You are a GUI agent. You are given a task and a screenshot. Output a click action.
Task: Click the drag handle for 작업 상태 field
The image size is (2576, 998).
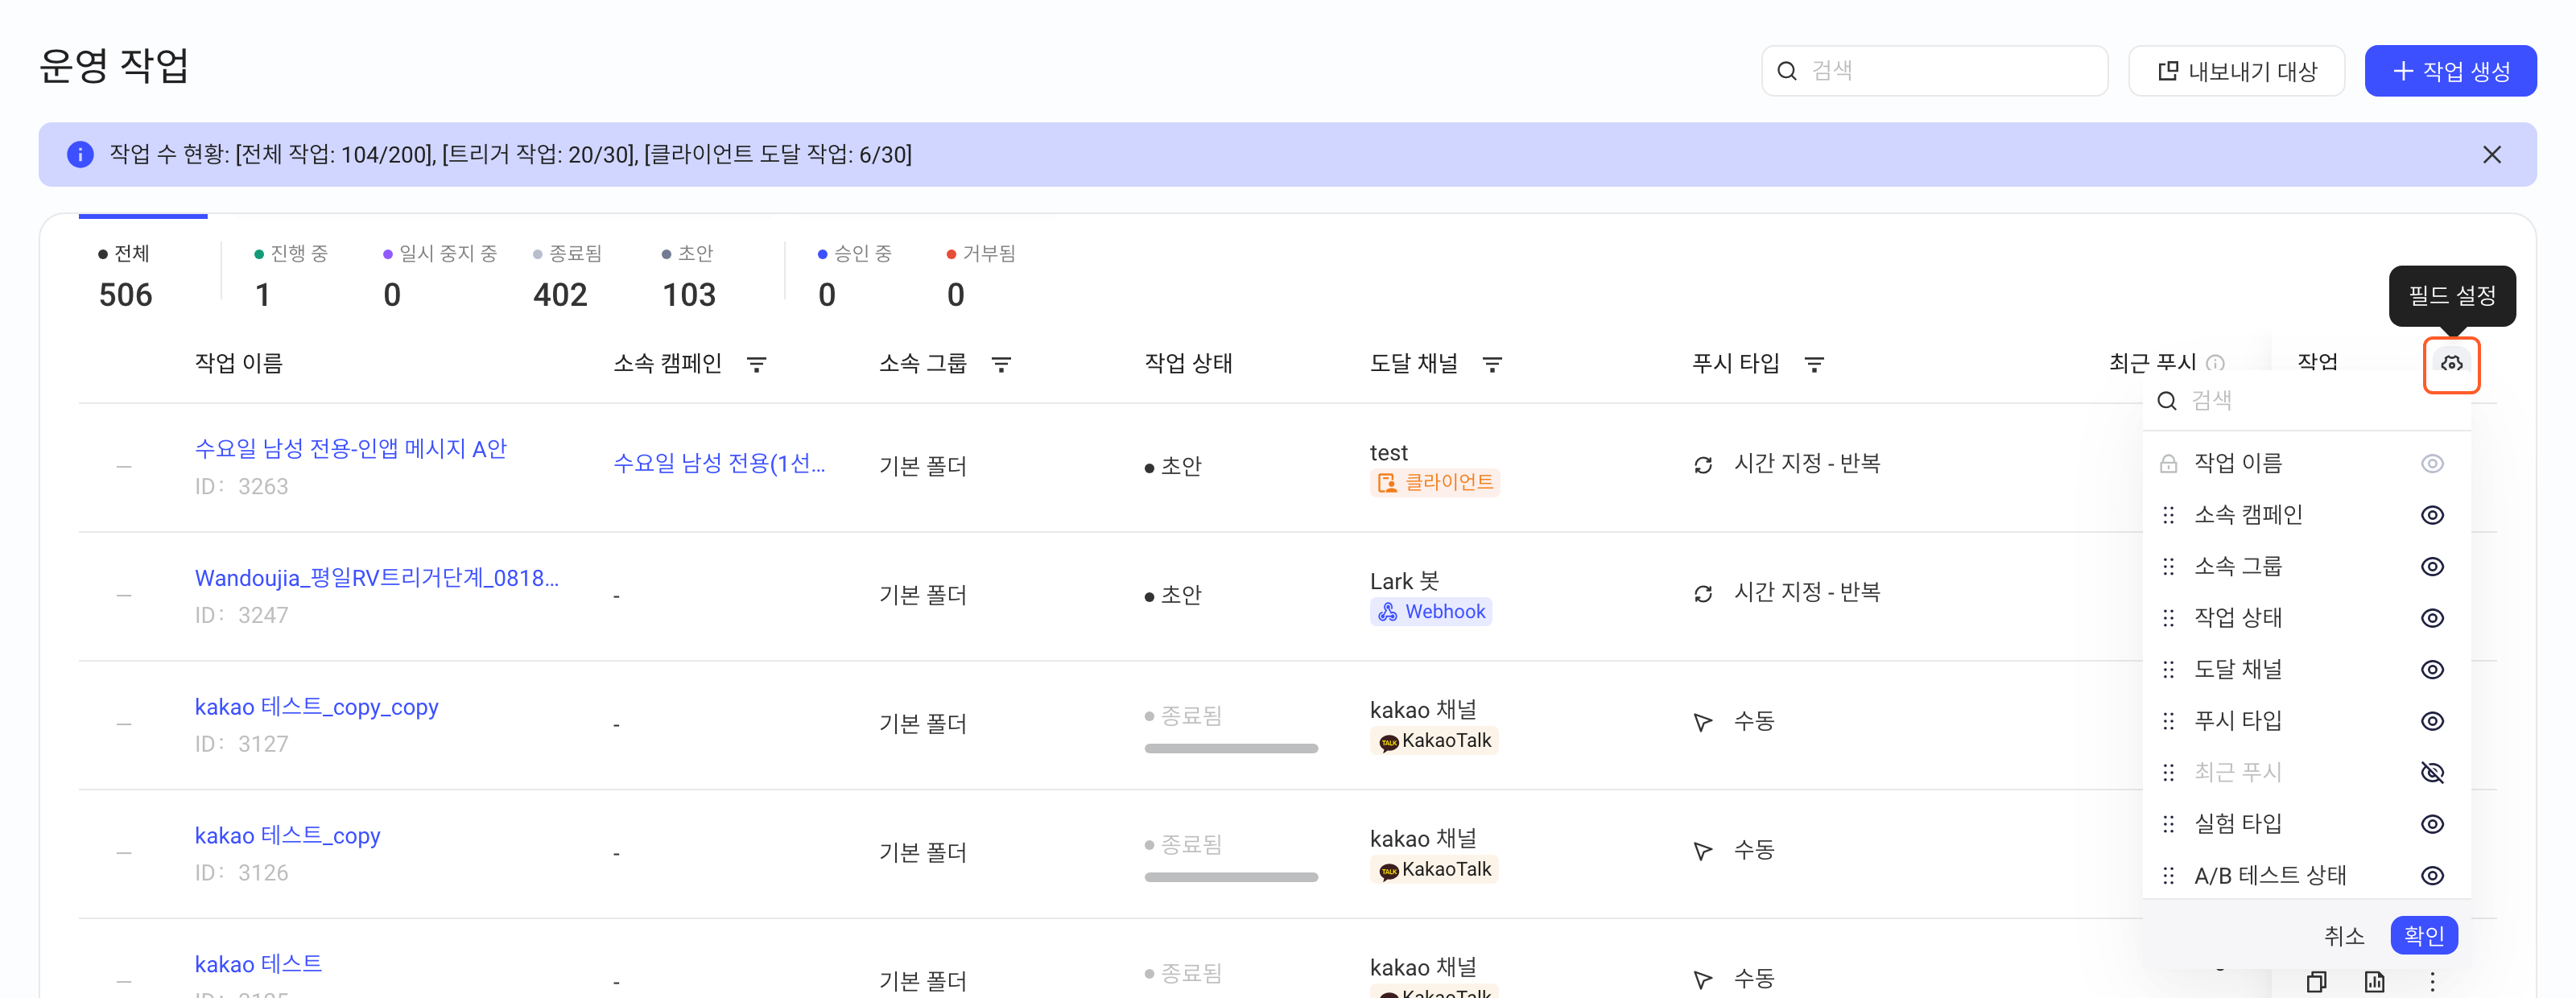pos(2168,618)
